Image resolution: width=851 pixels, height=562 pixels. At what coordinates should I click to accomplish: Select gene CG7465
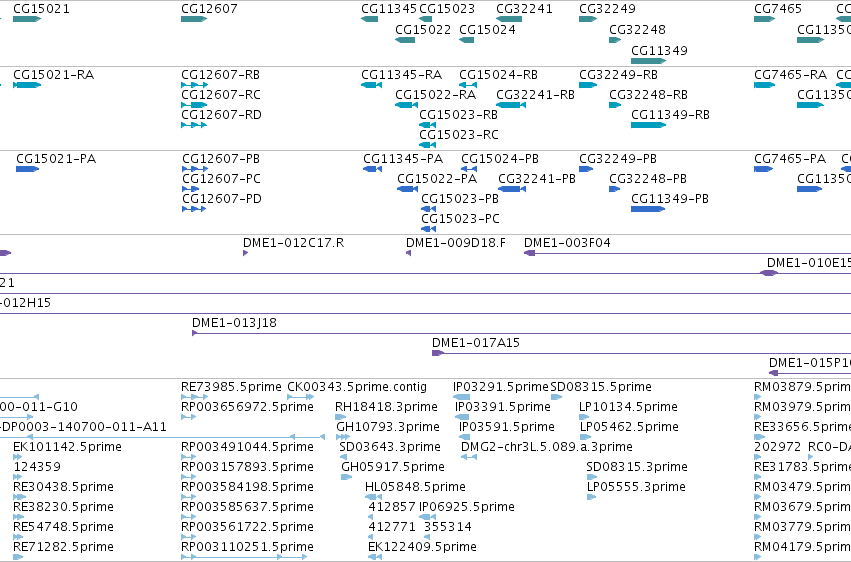(764, 19)
